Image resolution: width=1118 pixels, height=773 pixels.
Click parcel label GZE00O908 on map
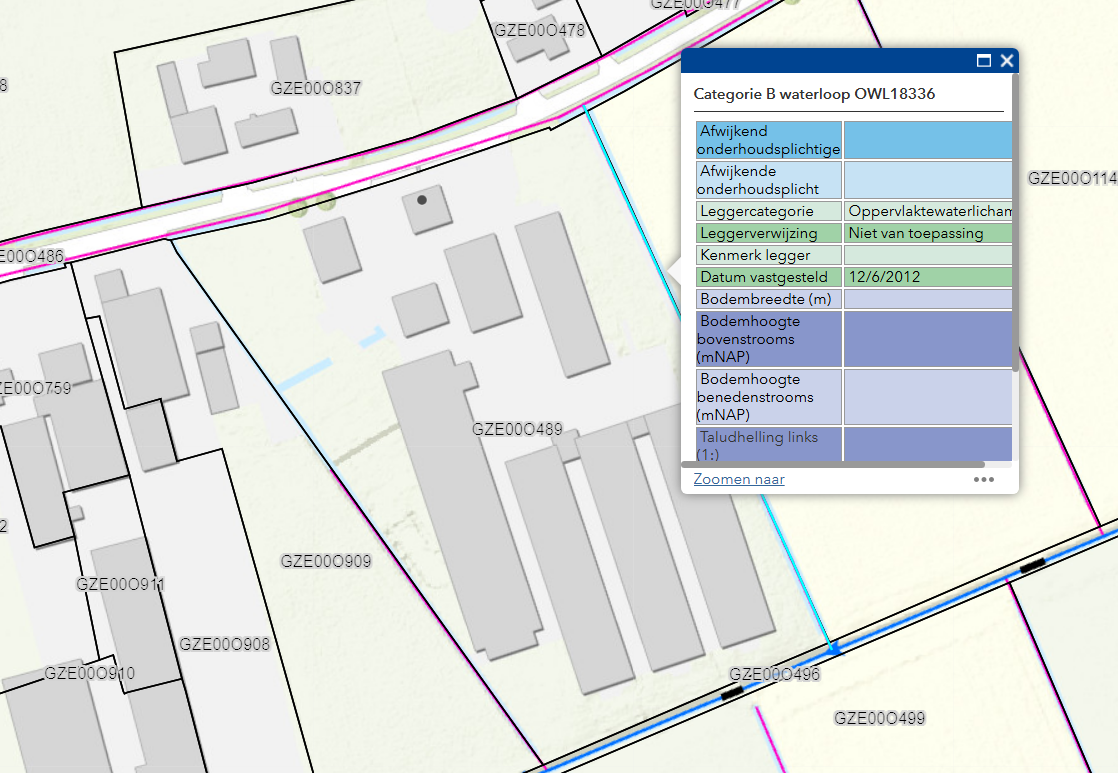coord(225,645)
